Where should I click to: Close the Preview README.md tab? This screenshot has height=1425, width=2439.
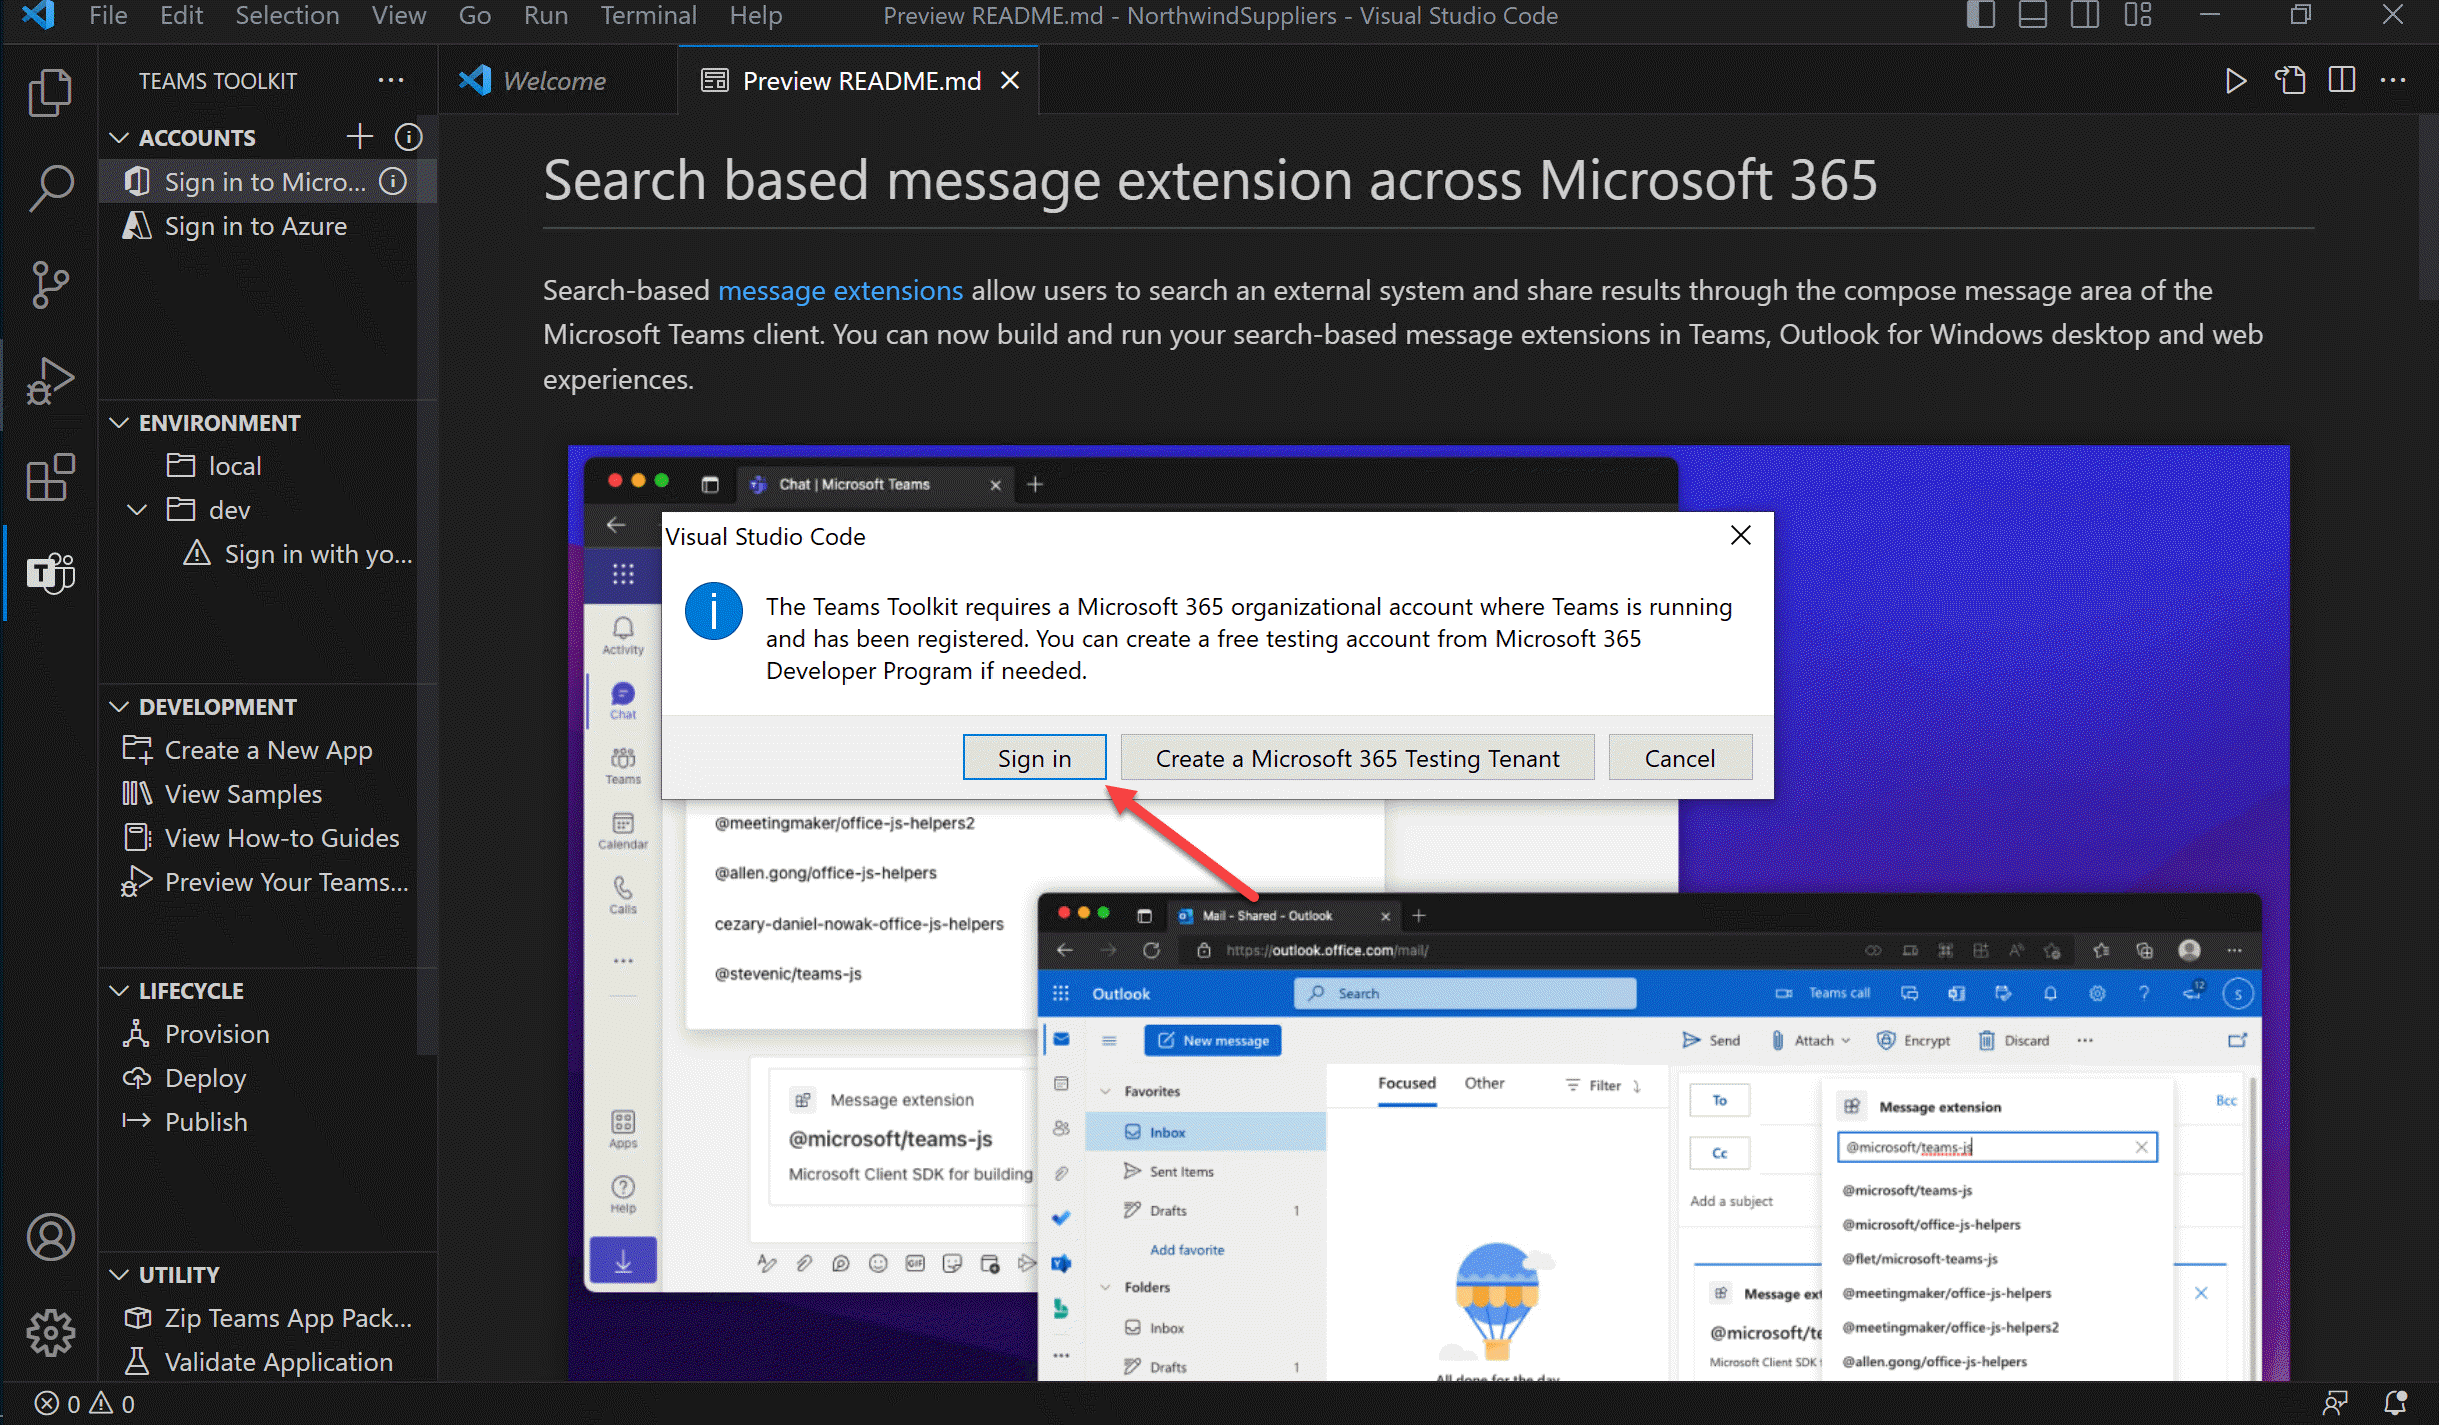point(1010,81)
